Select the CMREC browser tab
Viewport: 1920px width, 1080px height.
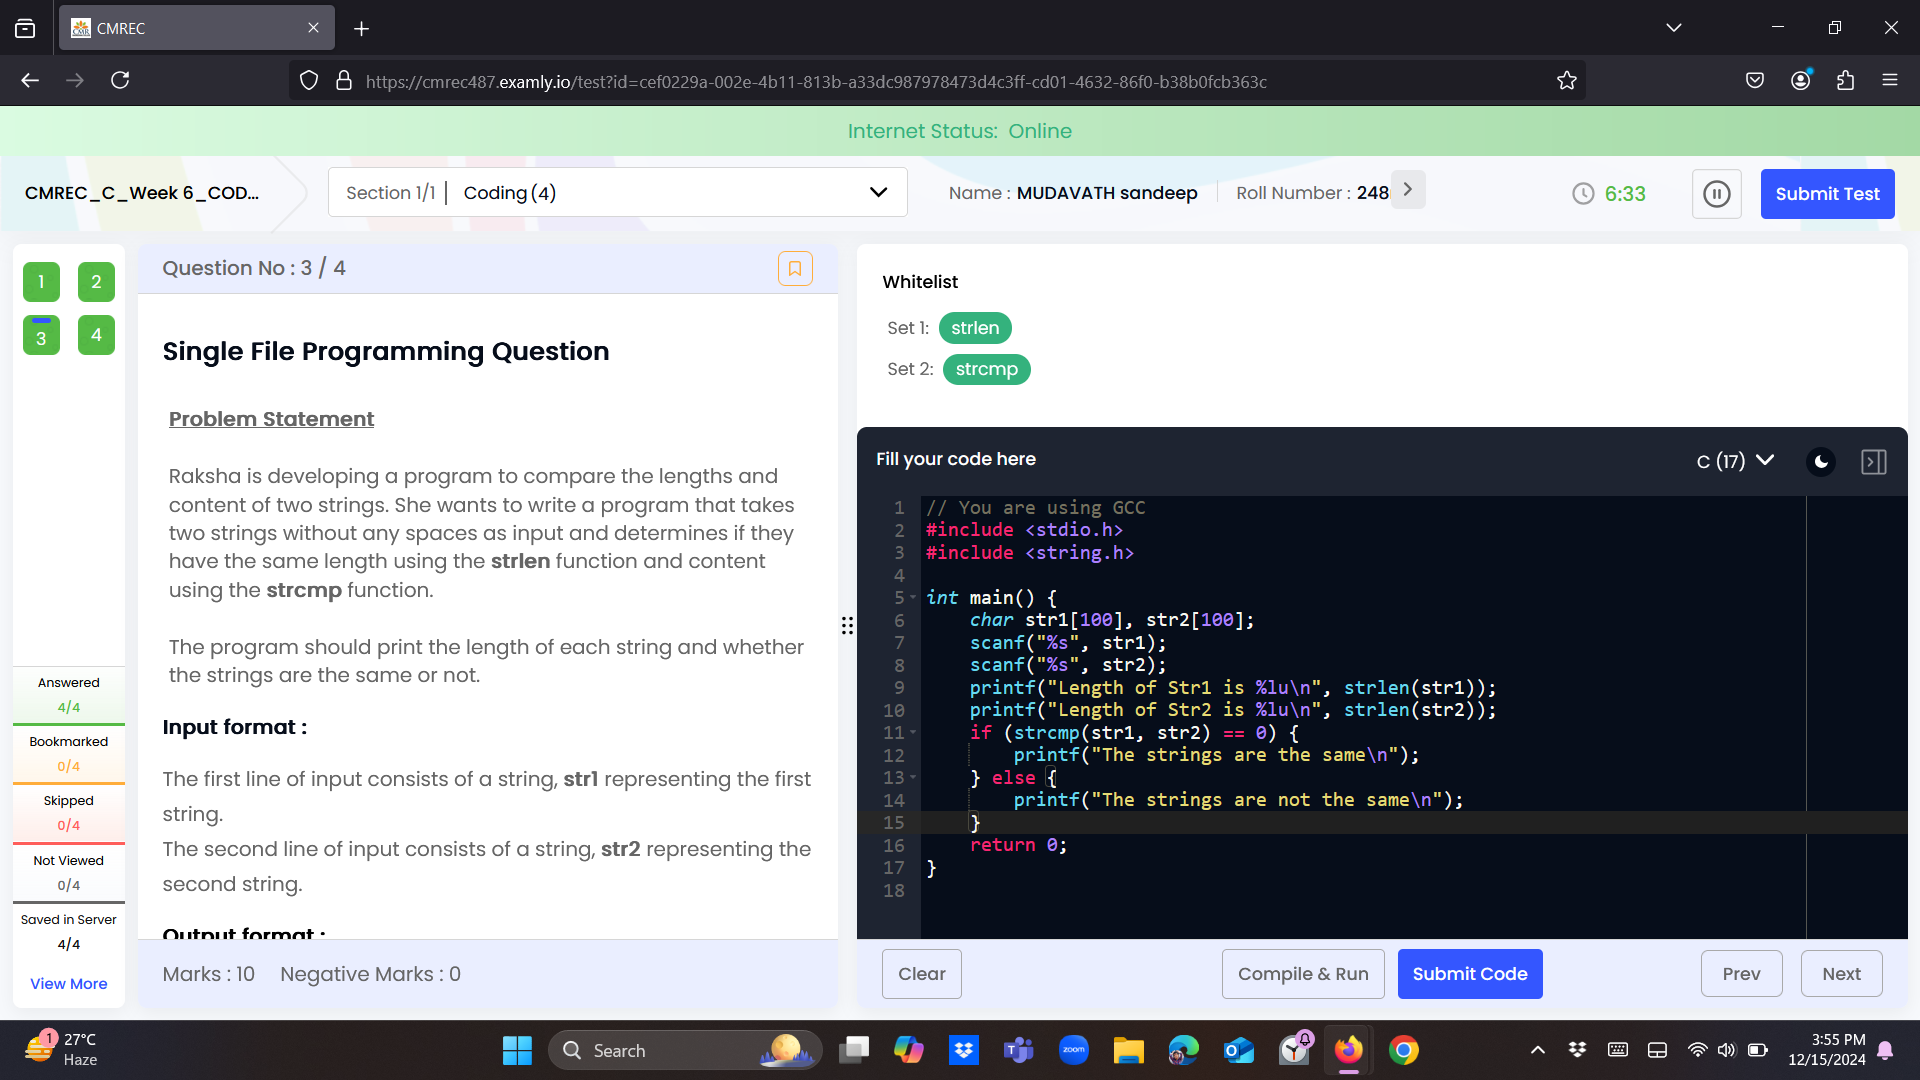tap(197, 28)
